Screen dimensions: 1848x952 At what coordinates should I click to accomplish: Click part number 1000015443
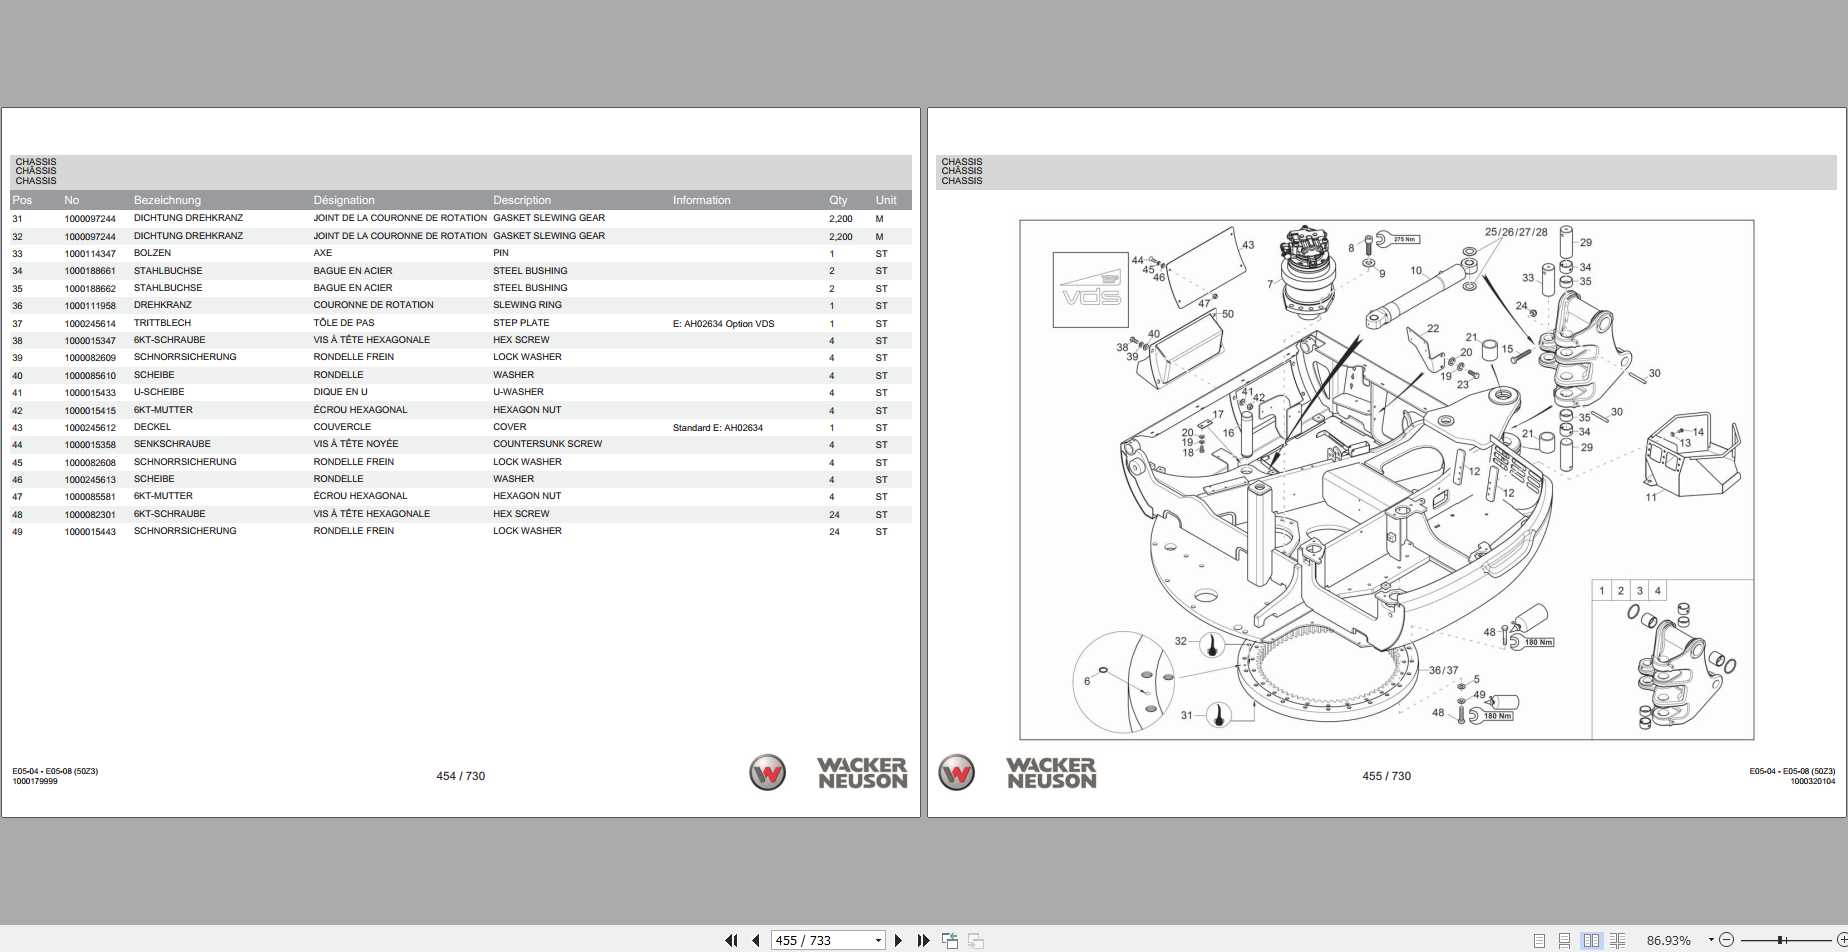[90, 532]
